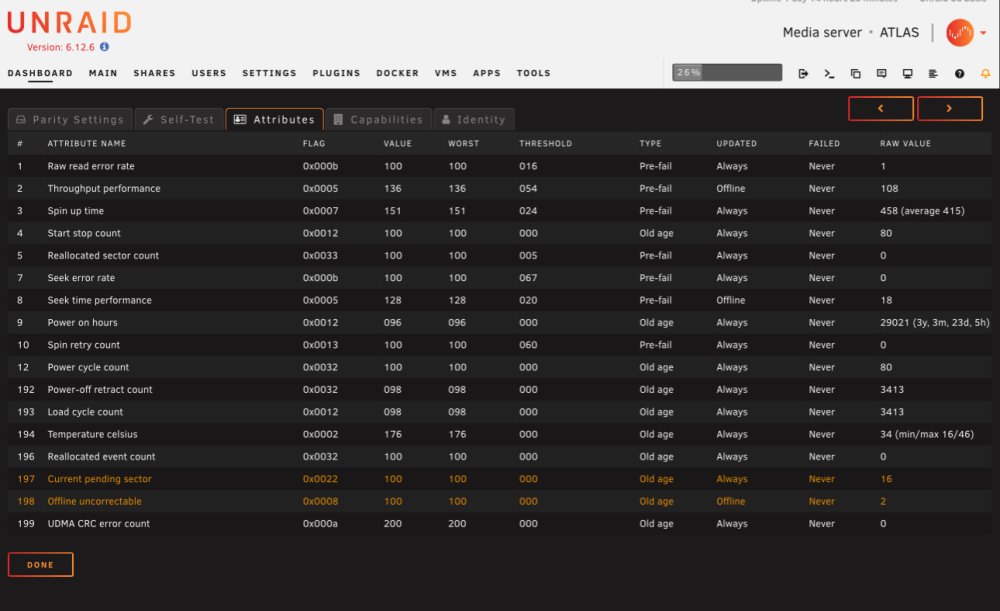Switch to the Self-Test tab

(x=179, y=119)
